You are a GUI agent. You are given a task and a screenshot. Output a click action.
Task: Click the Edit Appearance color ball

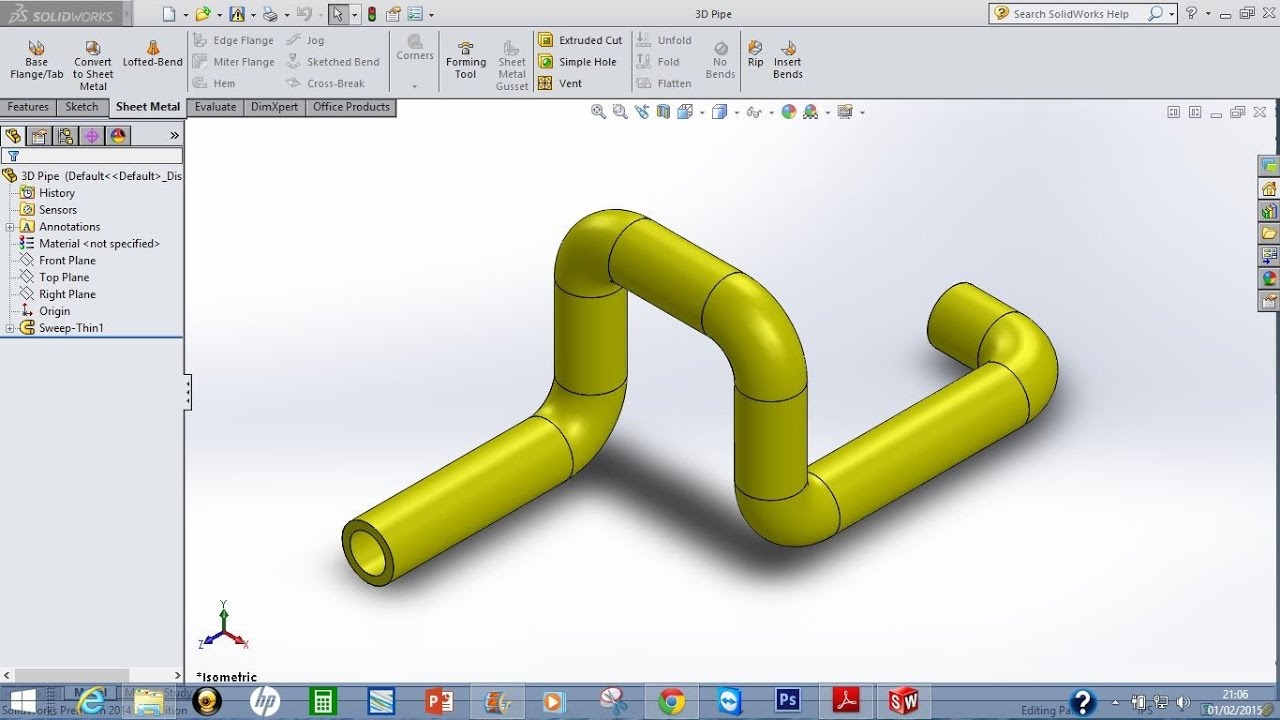pos(789,112)
